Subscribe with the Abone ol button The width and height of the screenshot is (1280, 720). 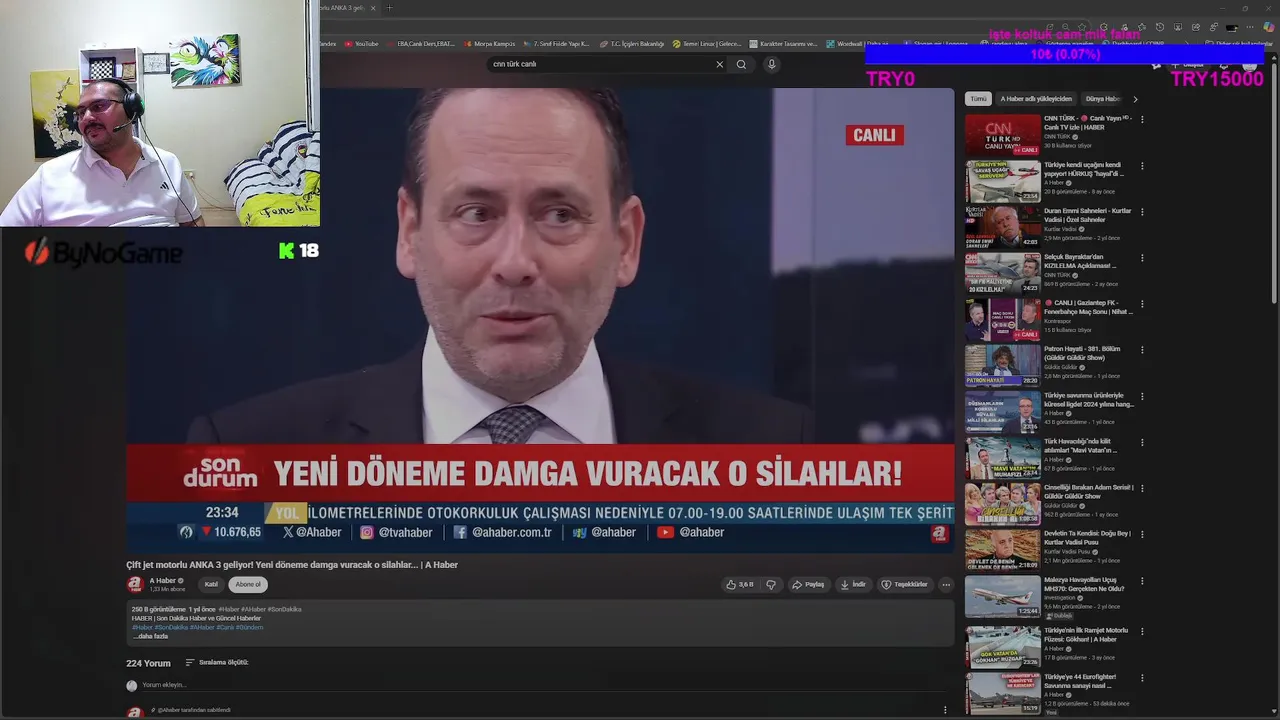pyautogui.click(x=248, y=585)
